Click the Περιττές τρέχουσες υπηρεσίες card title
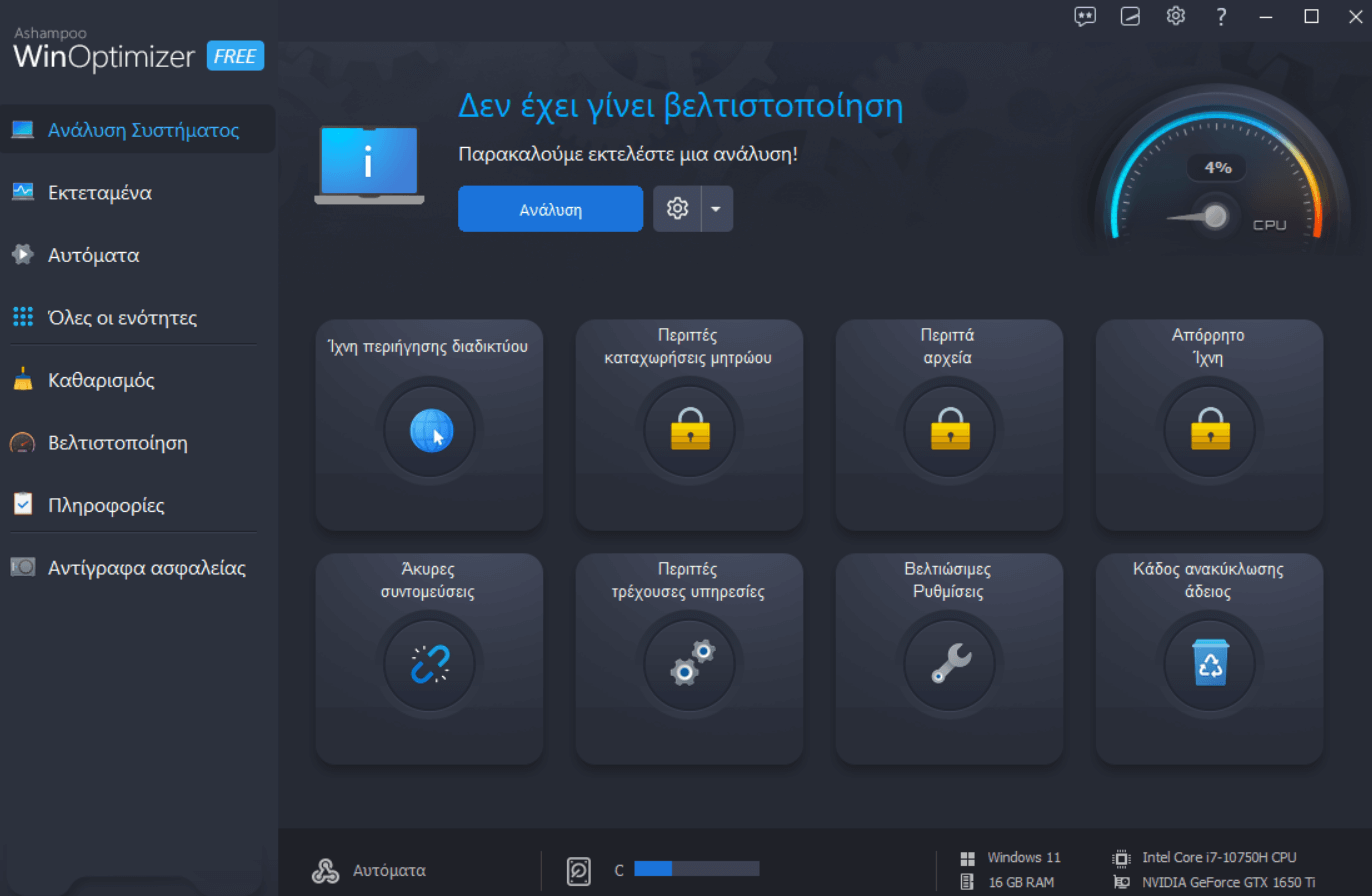This screenshot has width=1372, height=896. [x=688, y=580]
